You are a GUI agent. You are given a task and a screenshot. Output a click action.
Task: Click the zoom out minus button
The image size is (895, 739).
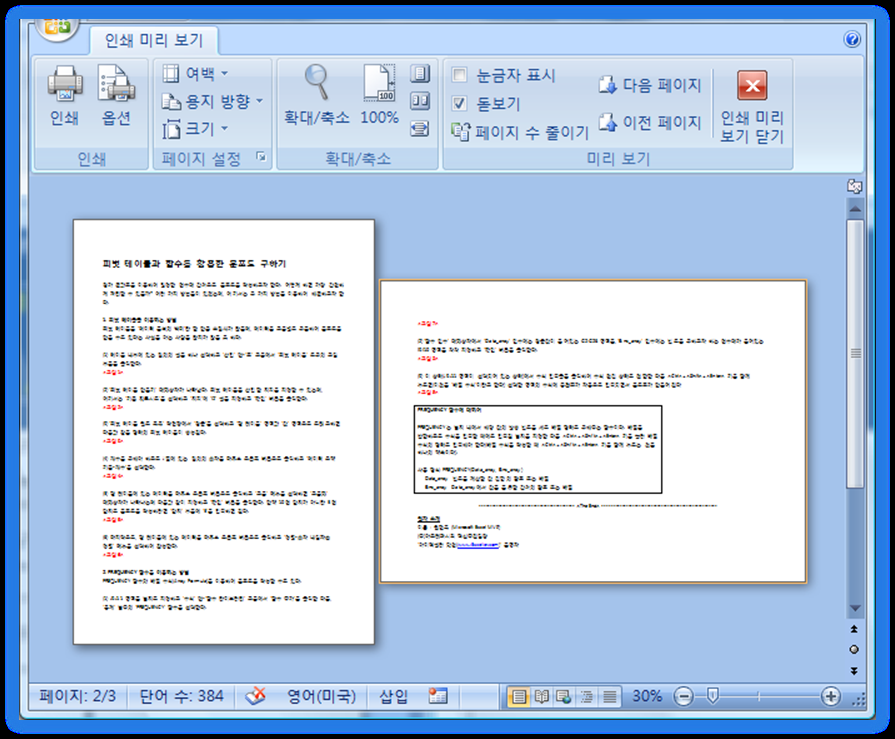pos(683,696)
